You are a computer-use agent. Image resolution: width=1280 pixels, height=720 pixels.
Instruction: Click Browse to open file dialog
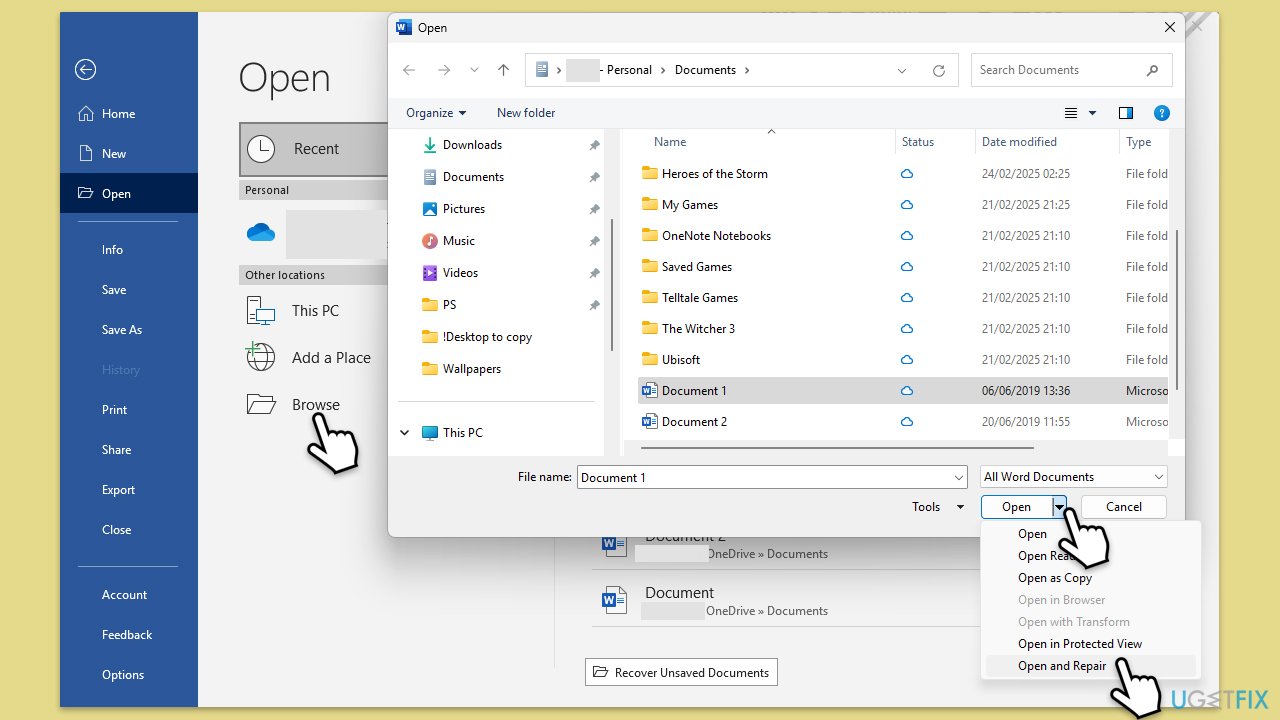point(314,405)
